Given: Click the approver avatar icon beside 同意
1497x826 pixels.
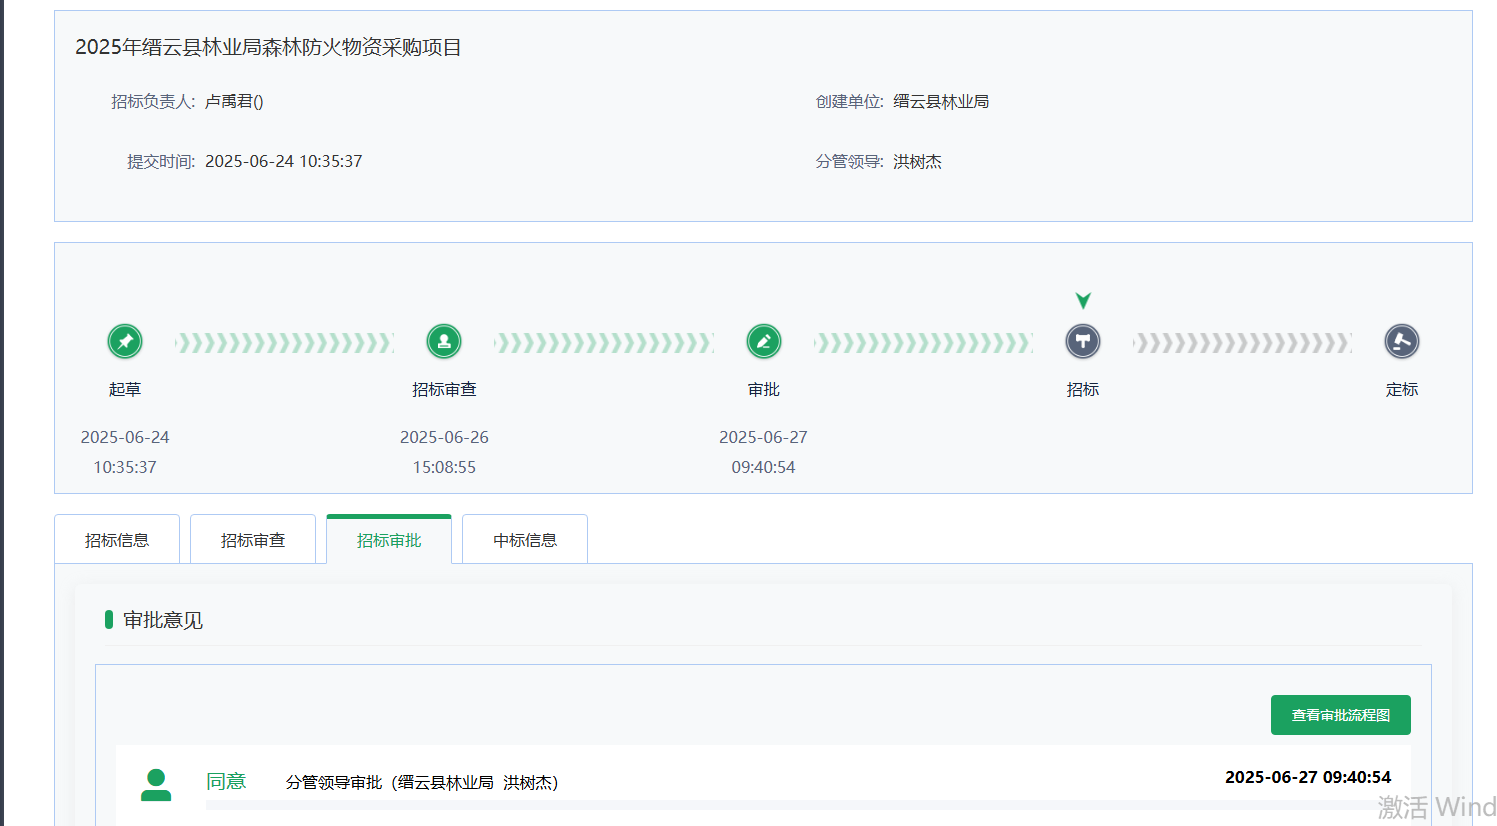Looking at the screenshot, I should click(156, 785).
